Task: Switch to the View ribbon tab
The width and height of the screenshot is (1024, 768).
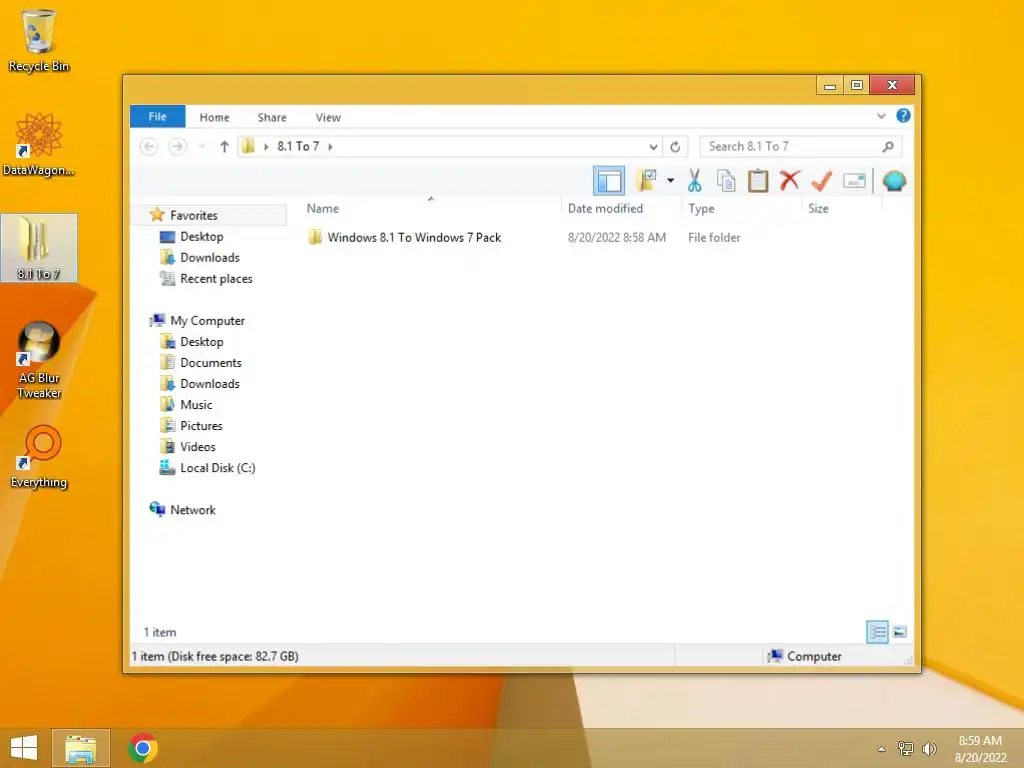Action: (328, 118)
